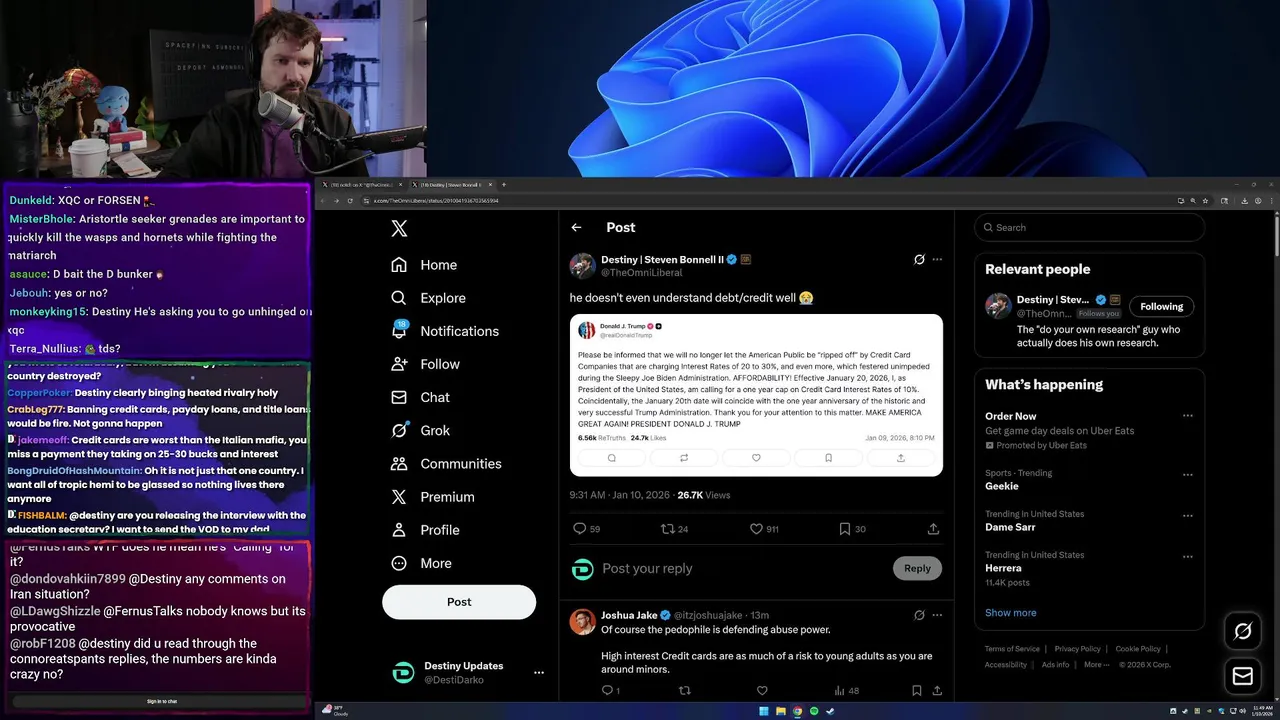
Task: Click the large Post button
Action: click(459, 601)
